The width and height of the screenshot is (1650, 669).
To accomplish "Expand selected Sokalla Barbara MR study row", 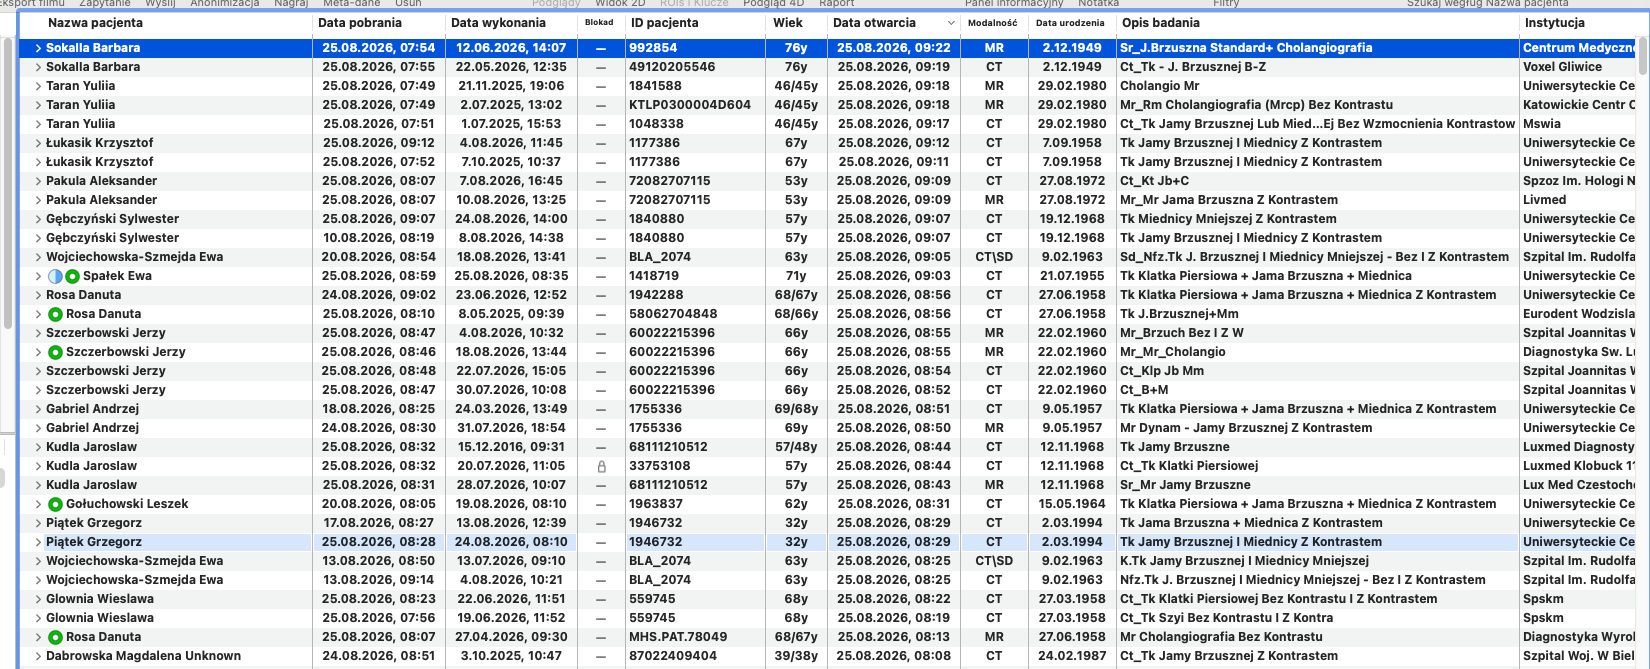I will click(x=38, y=48).
